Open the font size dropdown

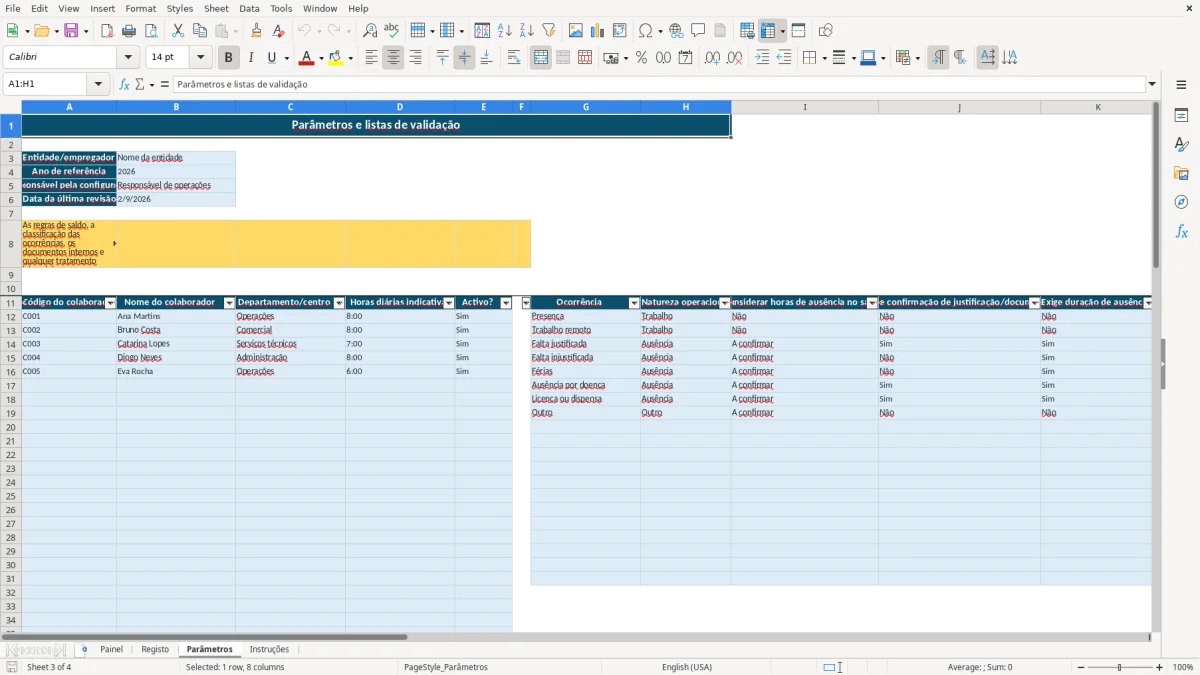(x=200, y=58)
